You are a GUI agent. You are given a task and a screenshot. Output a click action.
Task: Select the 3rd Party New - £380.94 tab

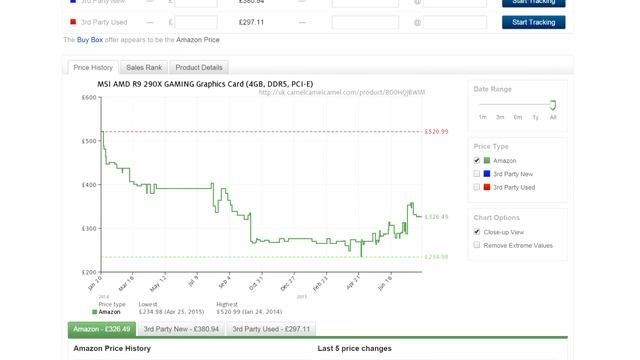click(181, 329)
